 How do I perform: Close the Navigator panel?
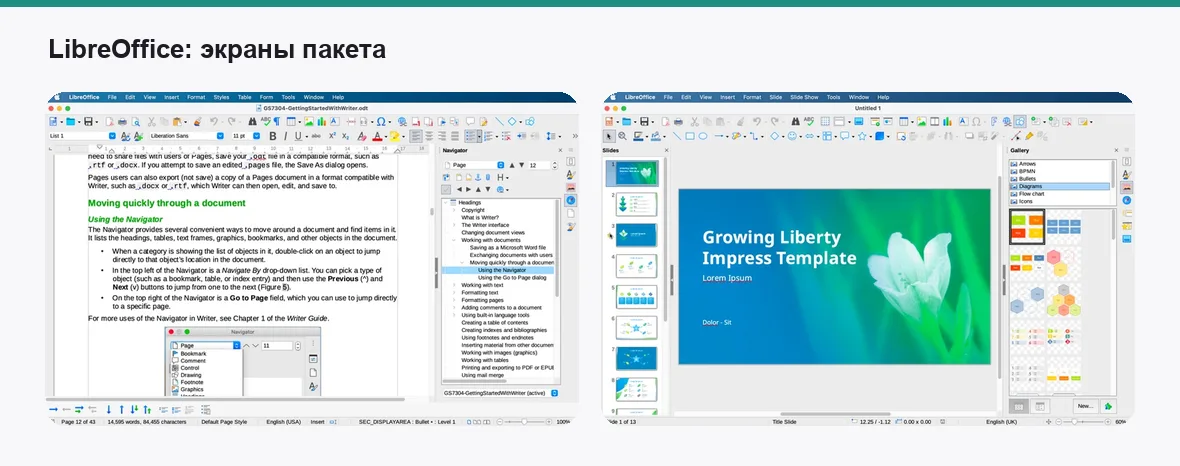(560, 150)
